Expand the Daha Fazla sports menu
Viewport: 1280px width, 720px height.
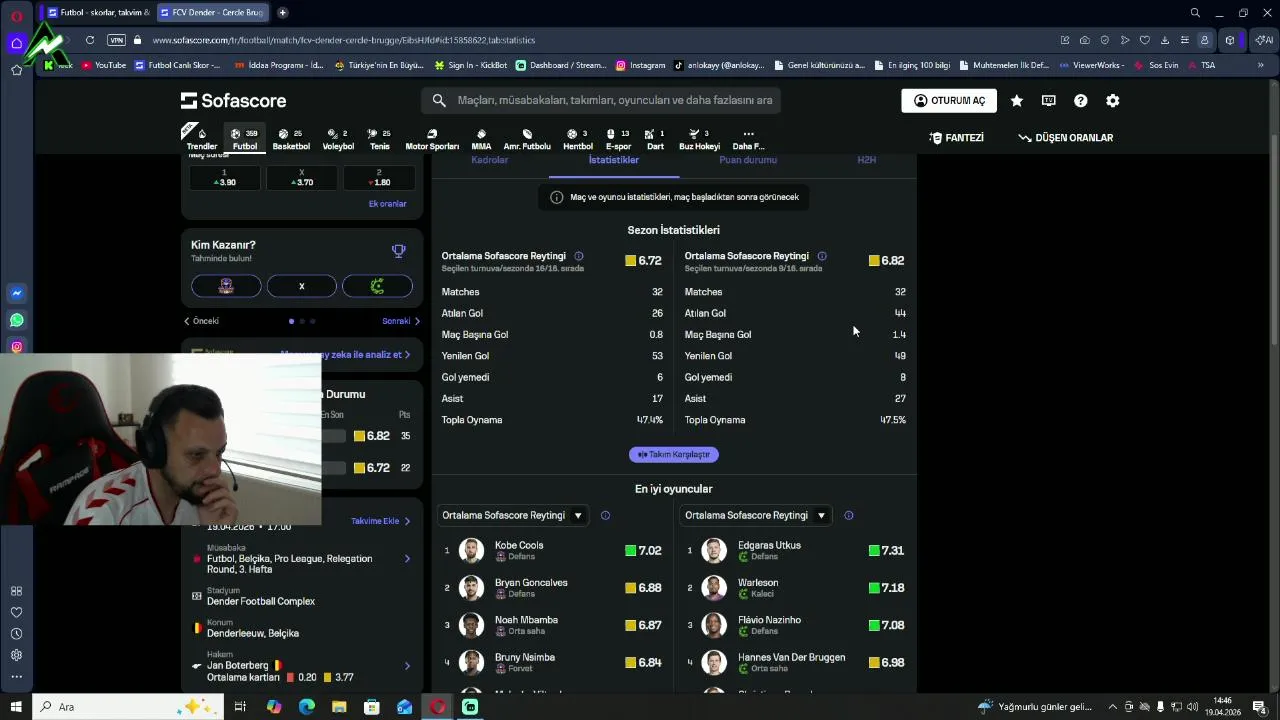pos(748,139)
